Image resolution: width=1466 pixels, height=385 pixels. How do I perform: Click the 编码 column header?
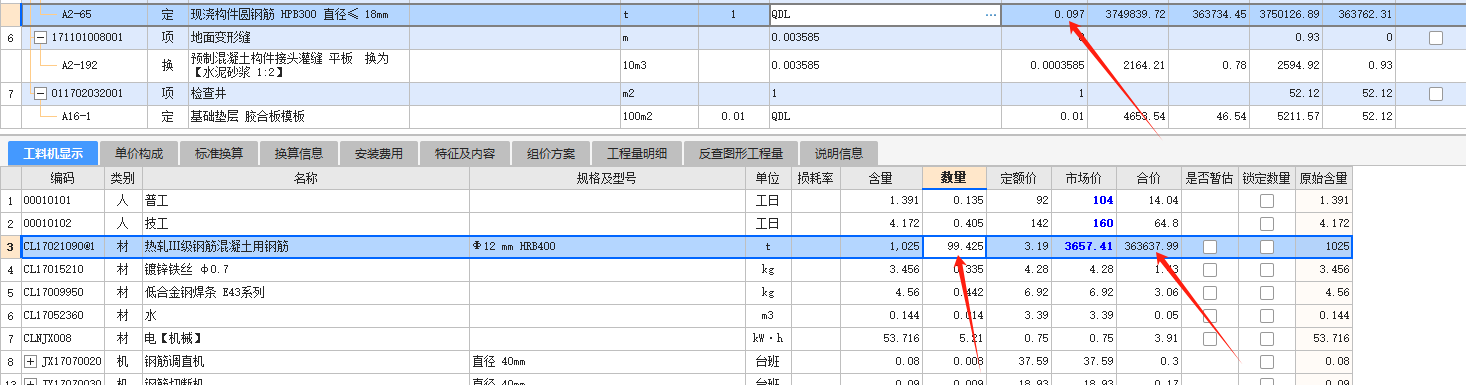(x=63, y=178)
